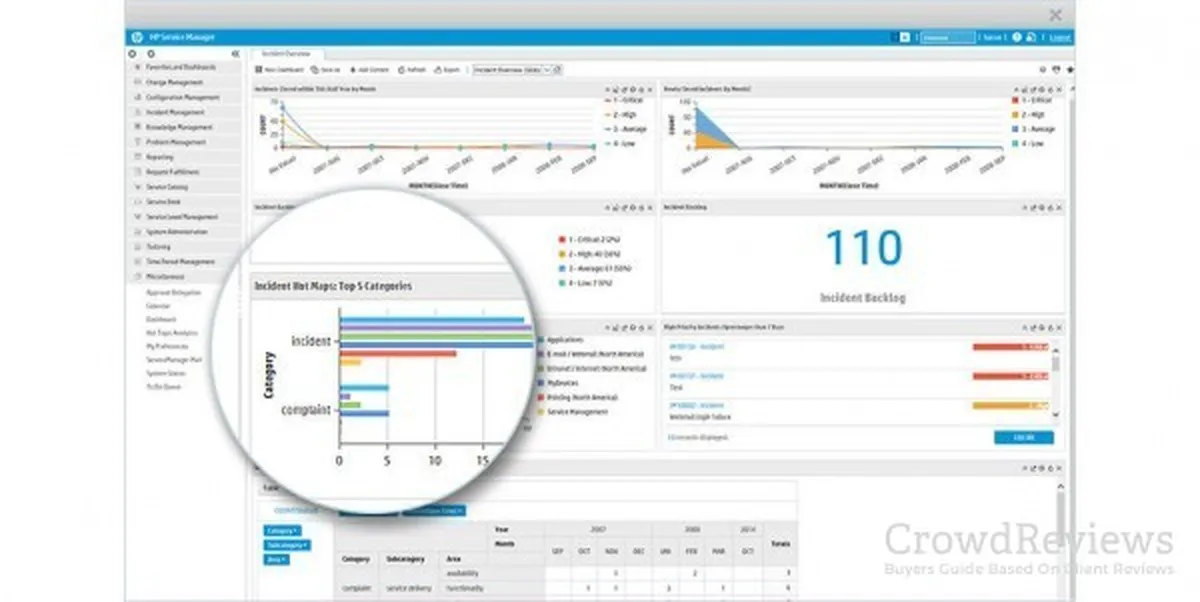Open Tailoring in the navigation menu

click(x=187, y=246)
